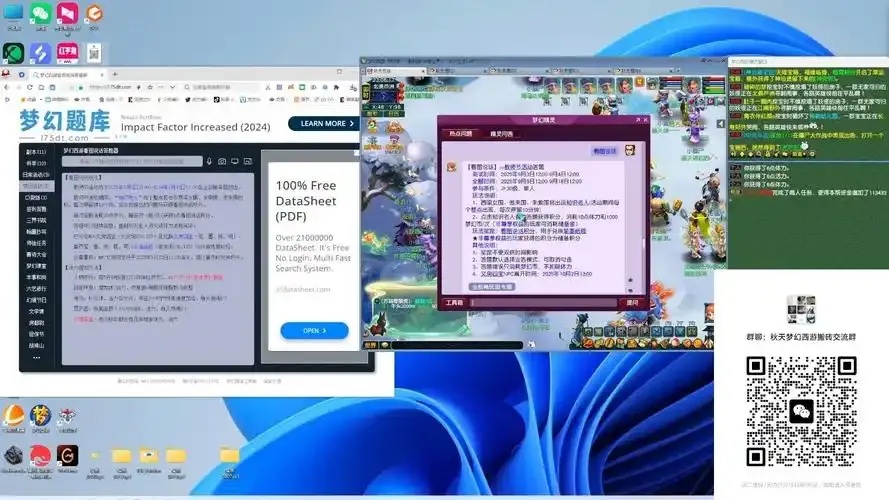Viewport: 889px width, 500px height.
Task: Open the pink video app desktop icon
Action: coord(67,12)
